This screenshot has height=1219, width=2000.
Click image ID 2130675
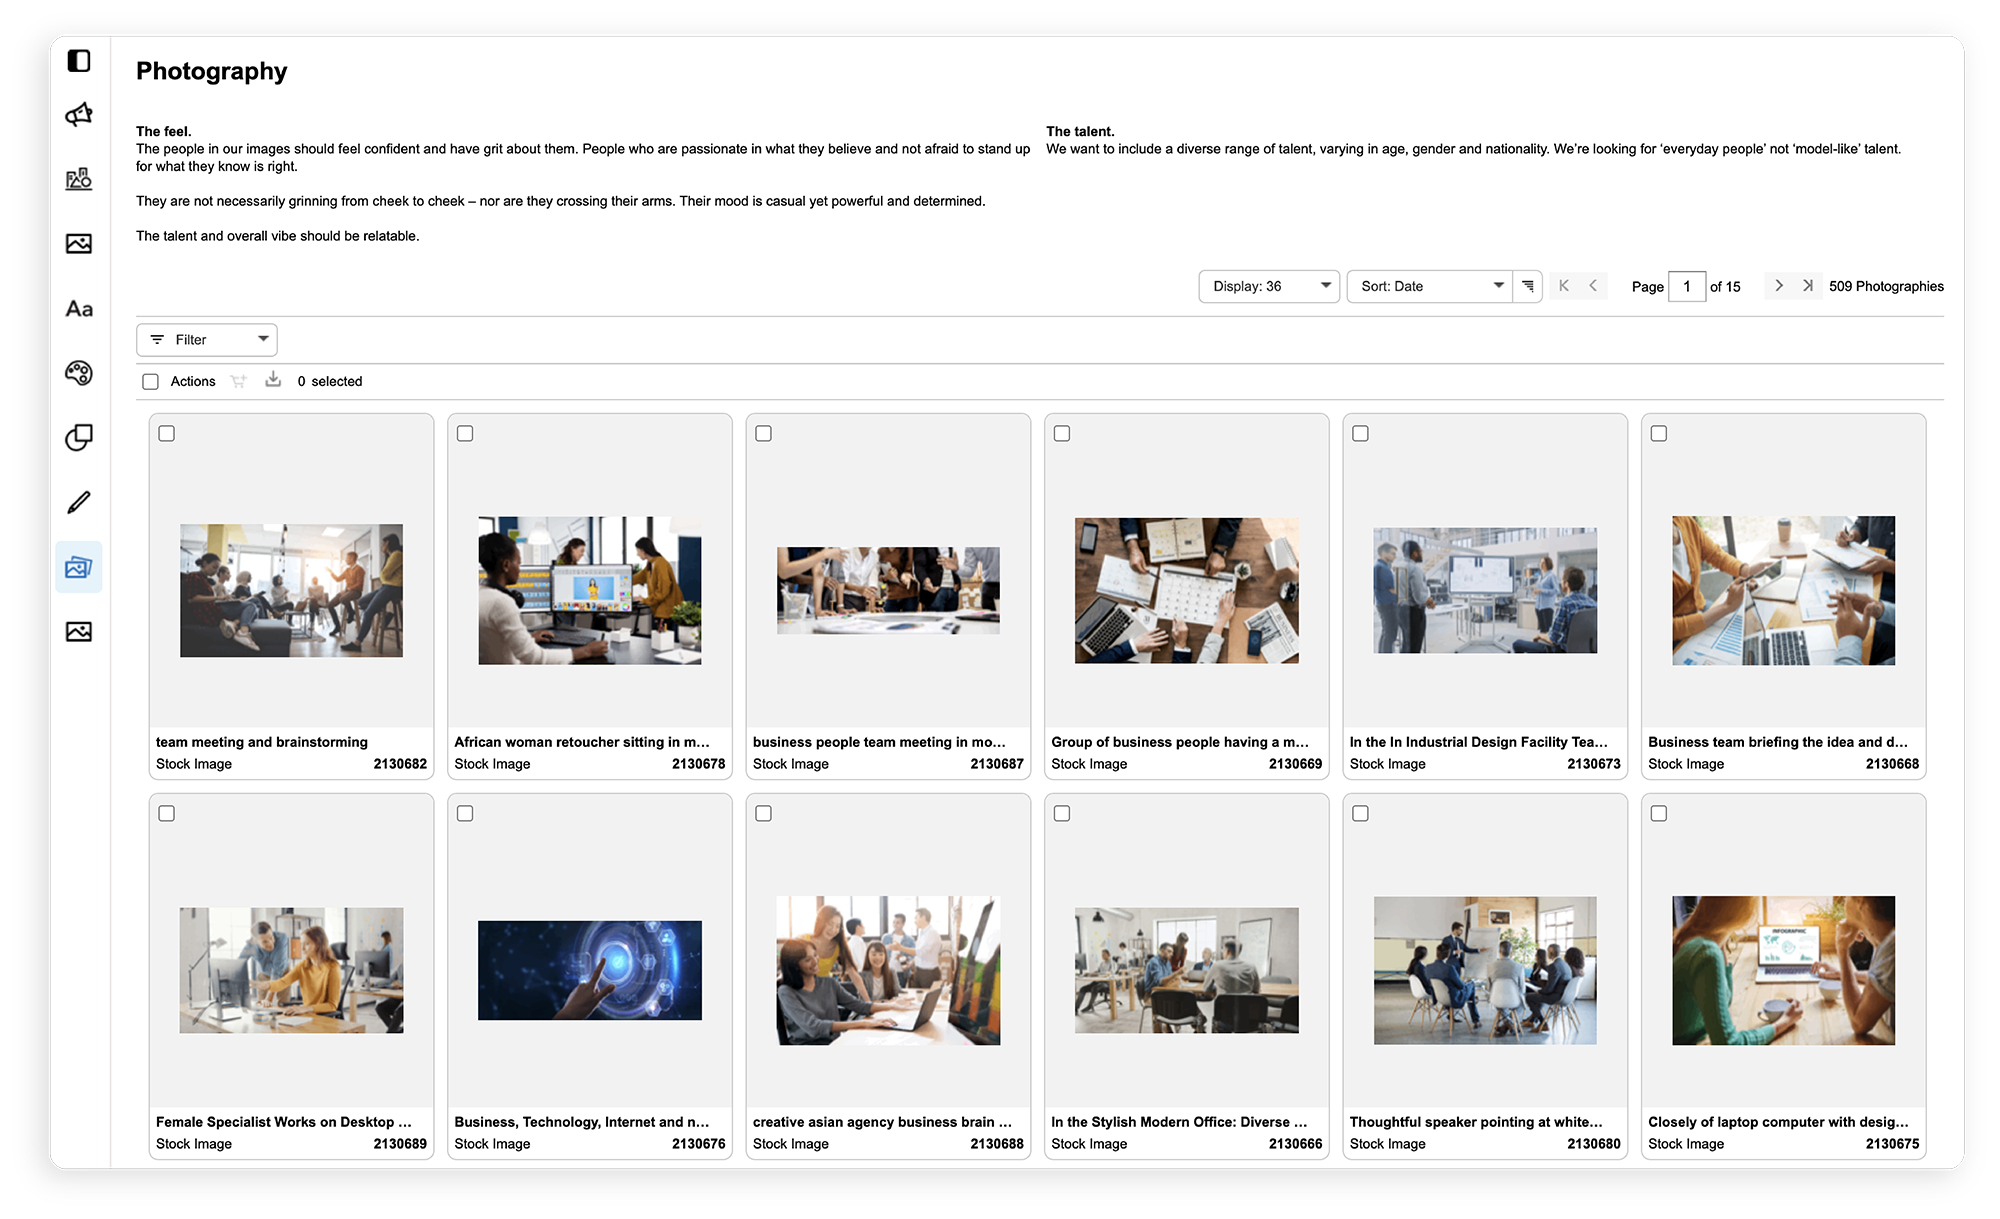(x=1892, y=1144)
